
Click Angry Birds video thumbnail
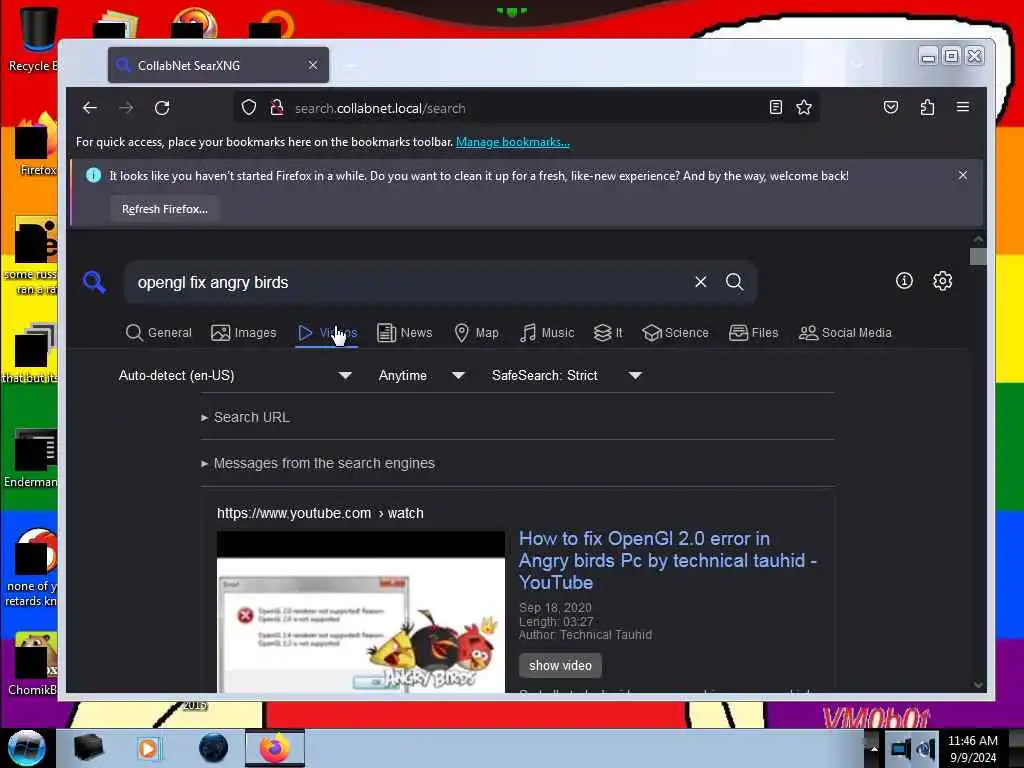[x=361, y=612]
